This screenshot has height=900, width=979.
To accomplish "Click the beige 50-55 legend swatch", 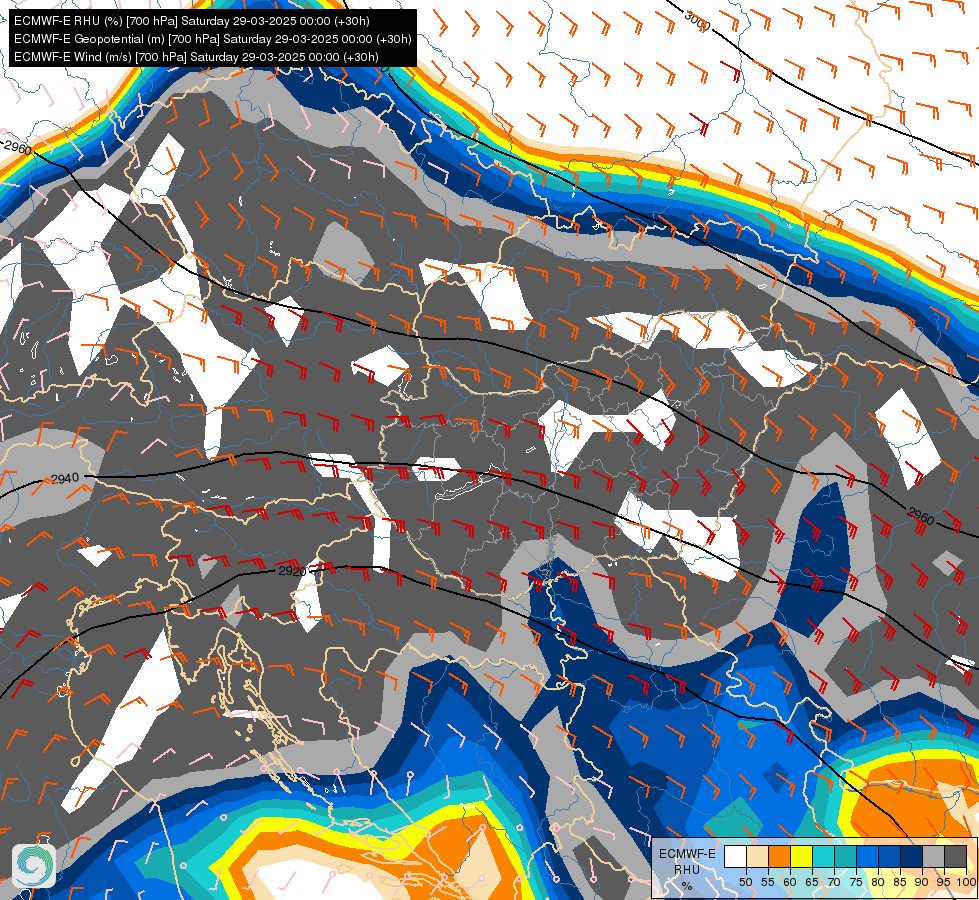I will coord(757,856).
